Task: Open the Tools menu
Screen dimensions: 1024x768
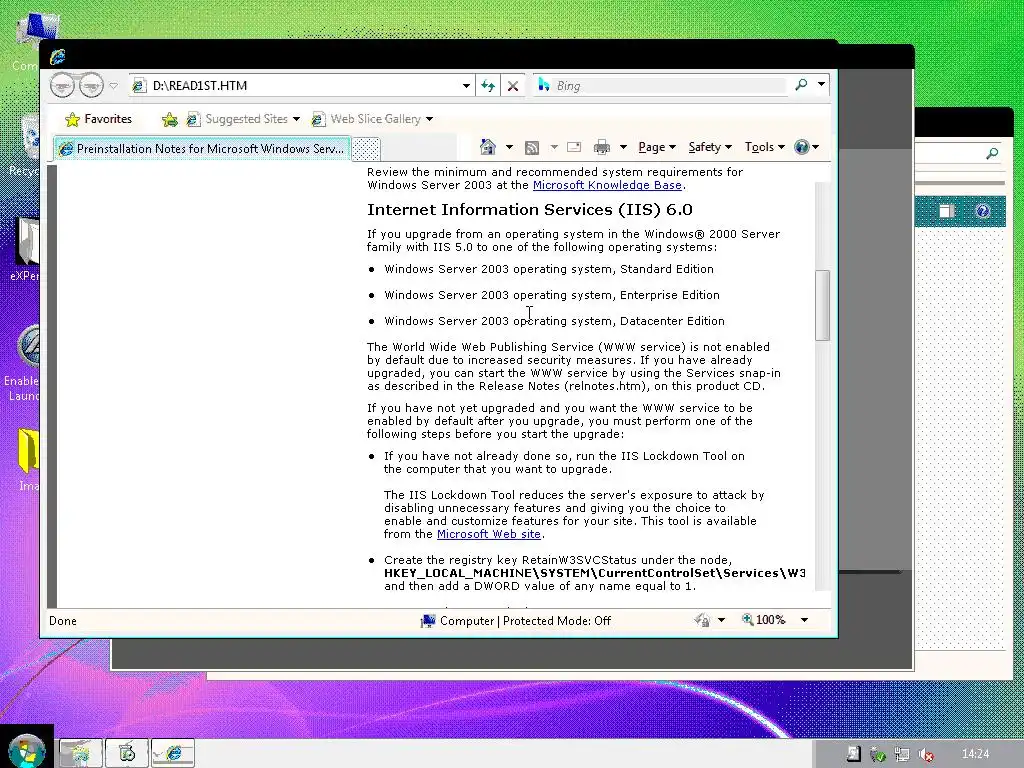Action: tap(765, 147)
